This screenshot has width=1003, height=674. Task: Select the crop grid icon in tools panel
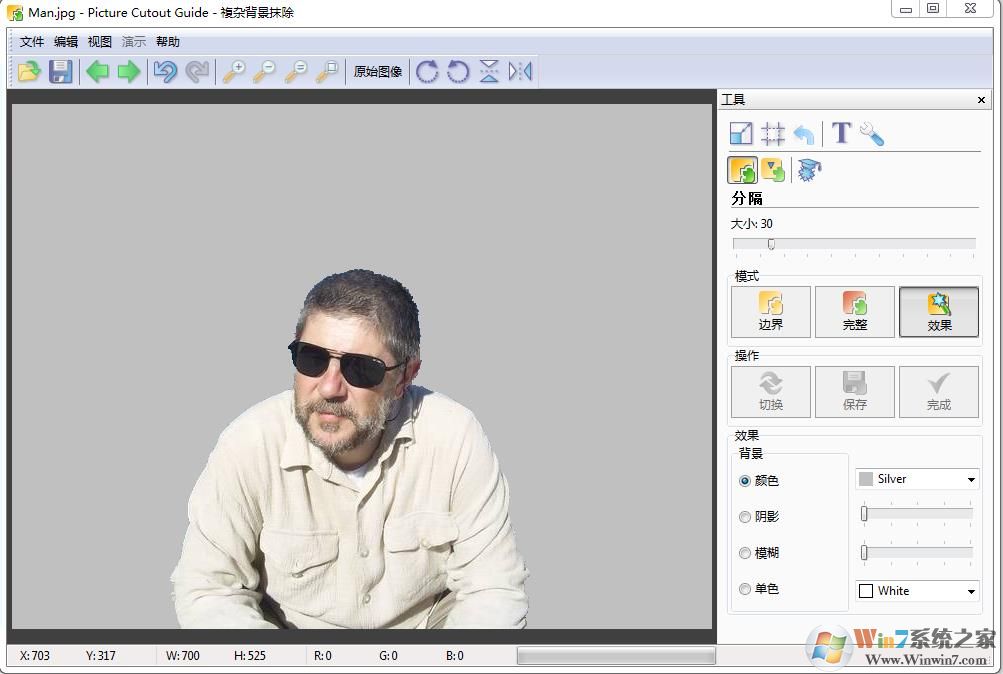tap(772, 133)
